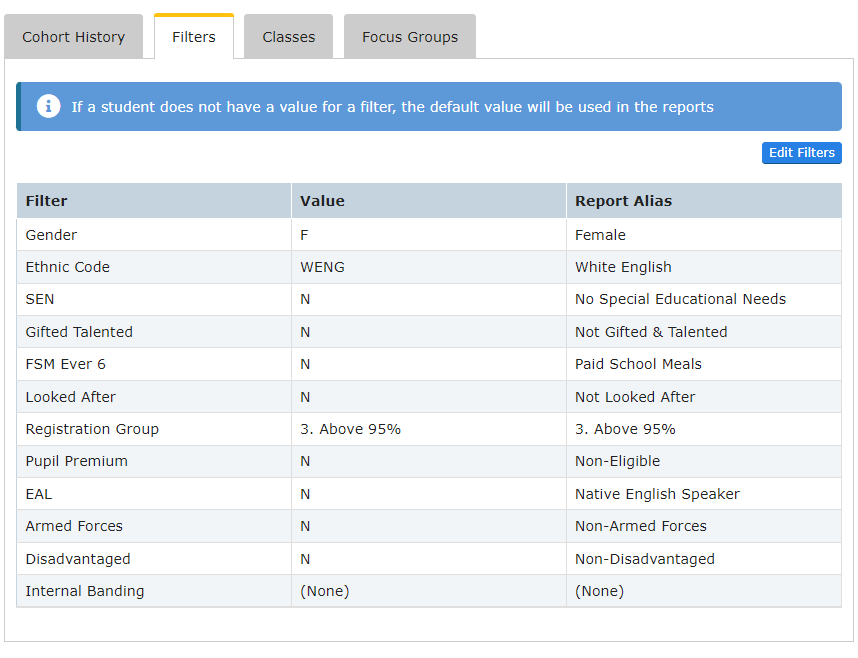Open the Cohort History tab
This screenshot has width=858, height=658.
(x=74, y=37)
